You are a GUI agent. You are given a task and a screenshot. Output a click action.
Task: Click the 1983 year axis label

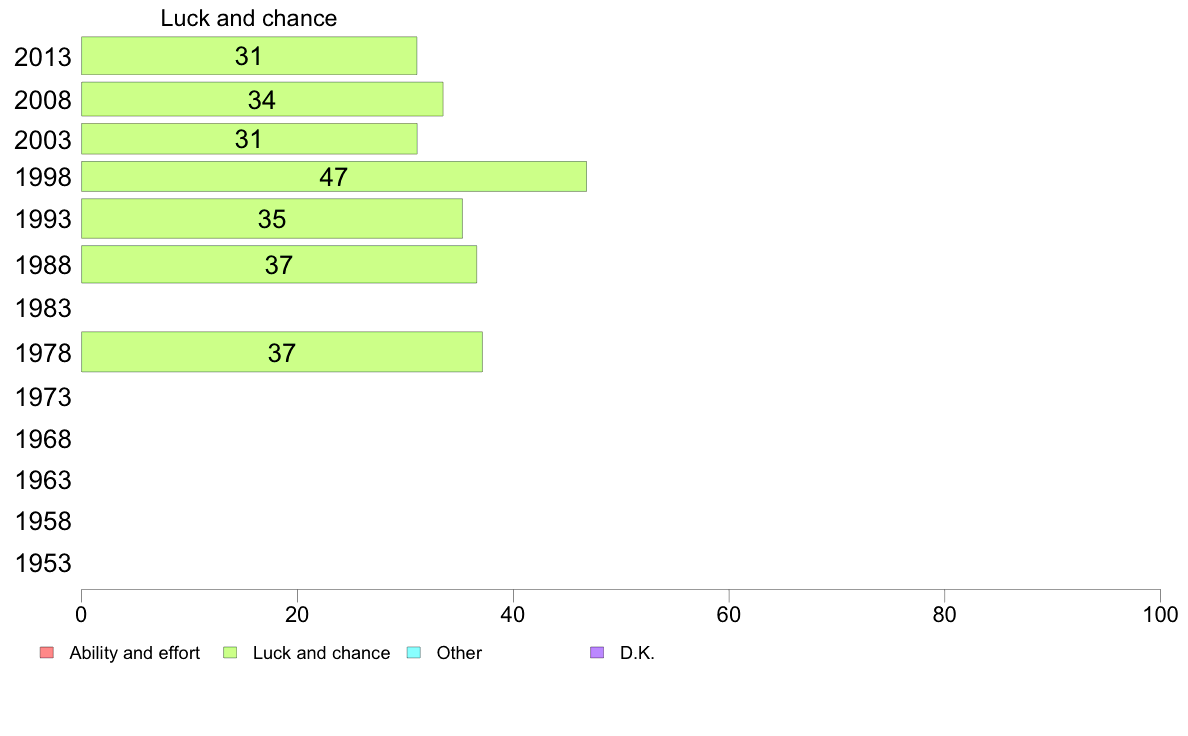[43, 308]
